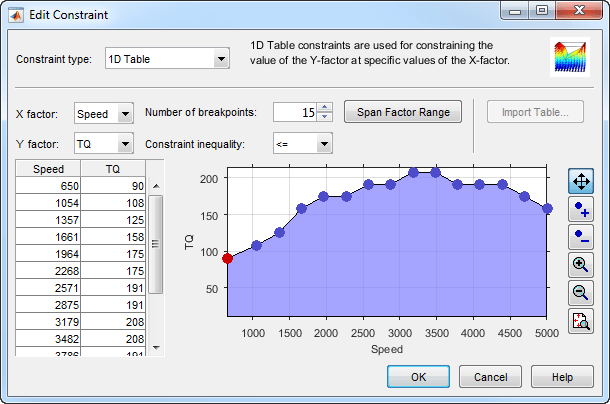Select Speed cell 3482

pos(48,339)
